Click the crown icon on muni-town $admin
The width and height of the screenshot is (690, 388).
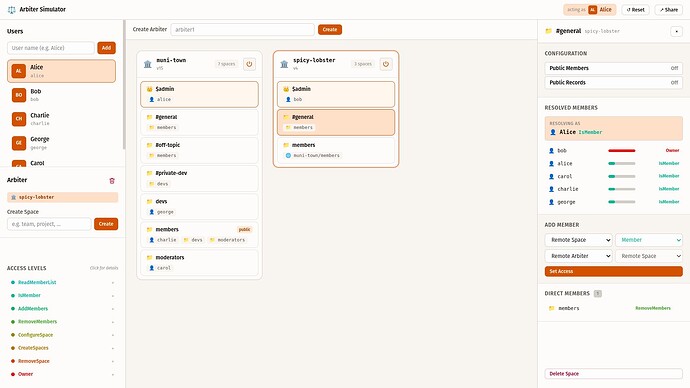[149, 89]
